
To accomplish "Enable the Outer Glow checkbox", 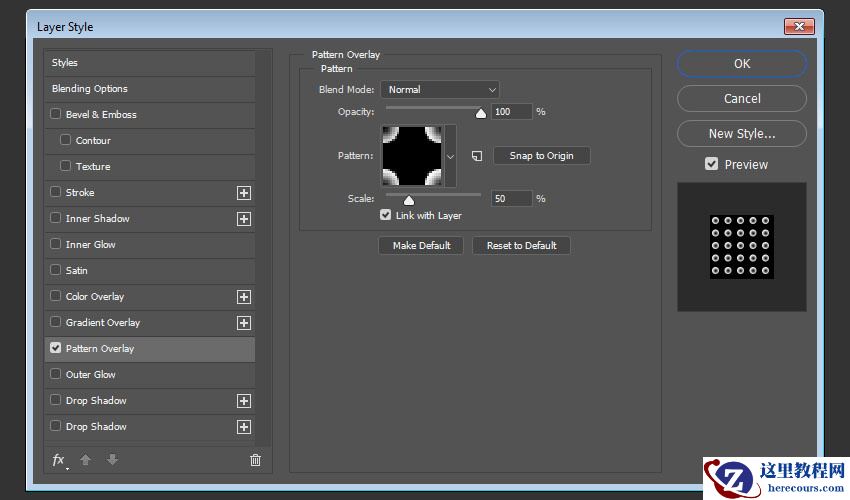I will pos(55,374).
